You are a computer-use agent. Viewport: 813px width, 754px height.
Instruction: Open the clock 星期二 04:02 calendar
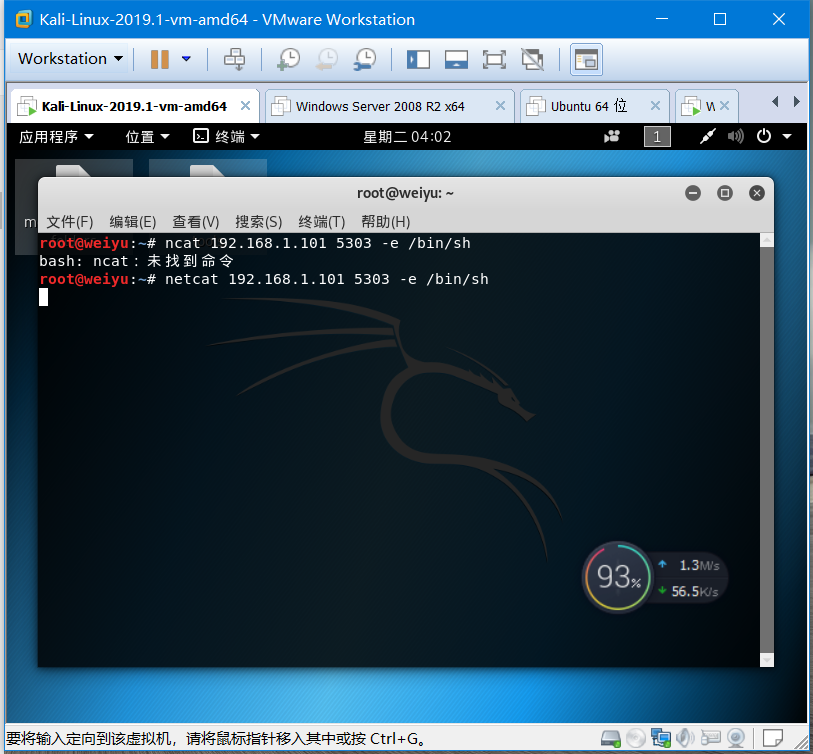point(407,137)
